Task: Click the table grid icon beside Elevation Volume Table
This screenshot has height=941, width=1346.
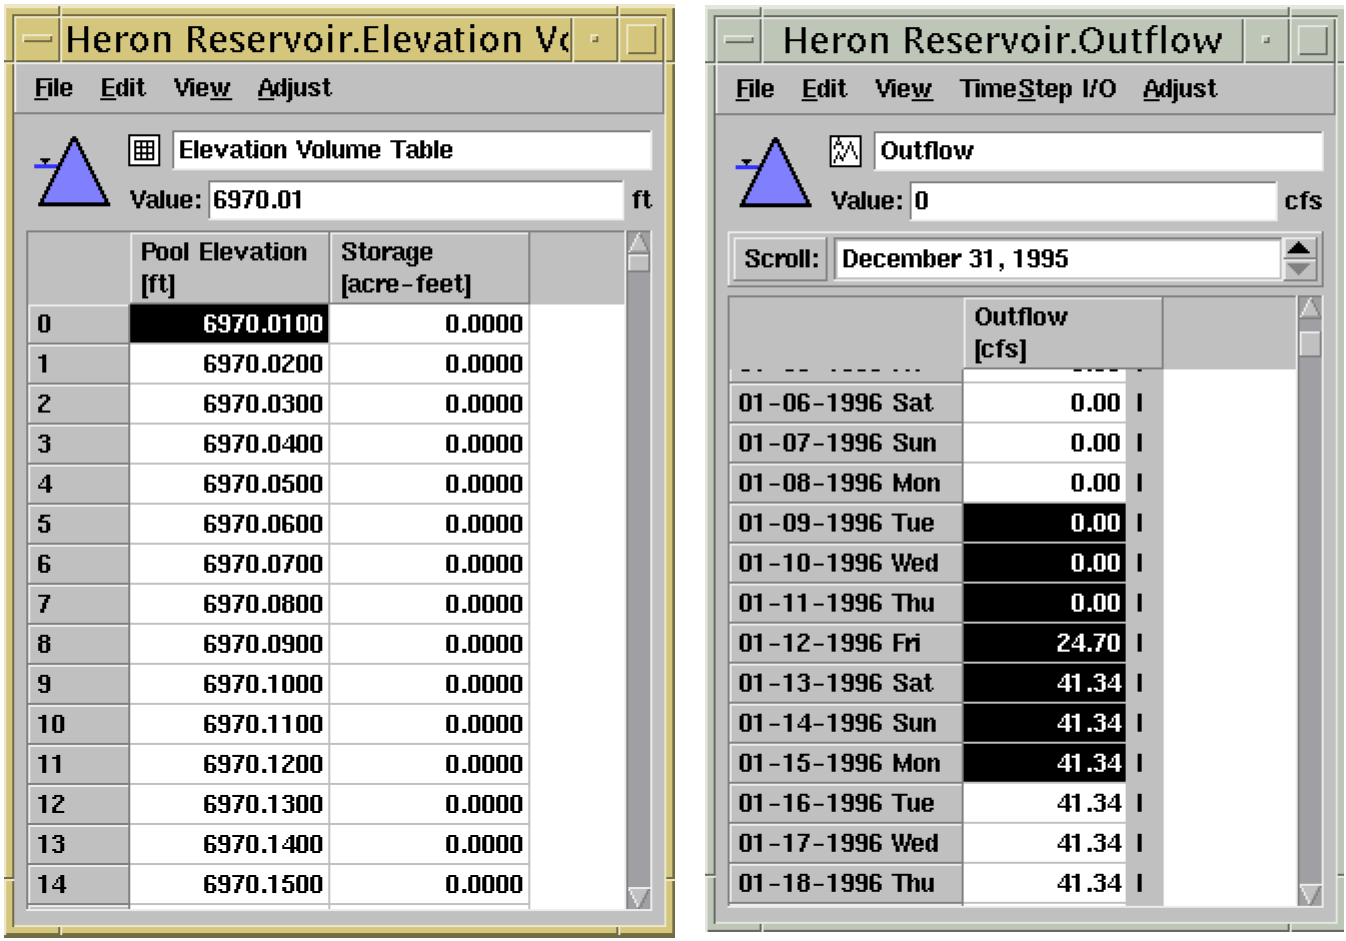Action: (x=144, y=150)
